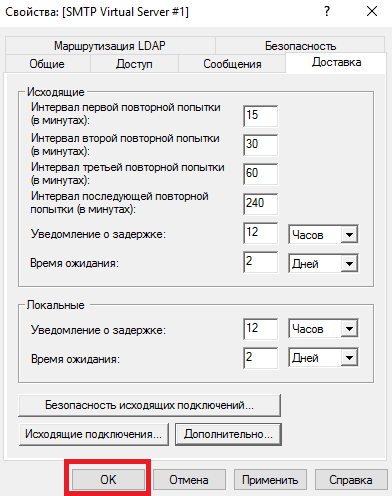Click the third retry interval field showing 60
This screenshot has width=392, height=496.
pos(260,174)
